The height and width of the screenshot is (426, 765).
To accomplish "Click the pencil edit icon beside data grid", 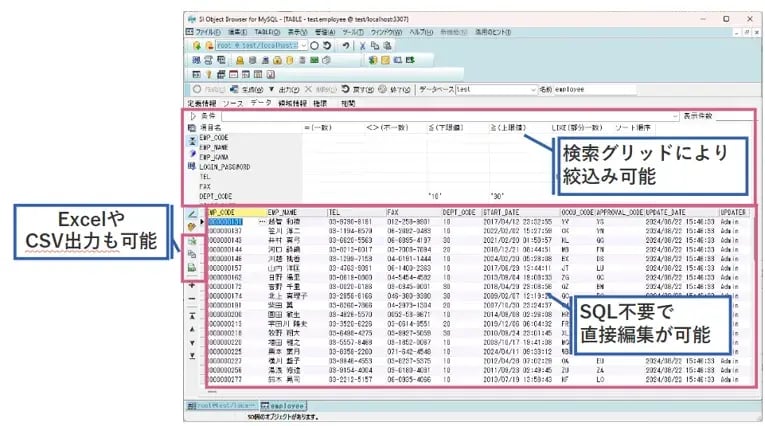I will click(191, 215).
